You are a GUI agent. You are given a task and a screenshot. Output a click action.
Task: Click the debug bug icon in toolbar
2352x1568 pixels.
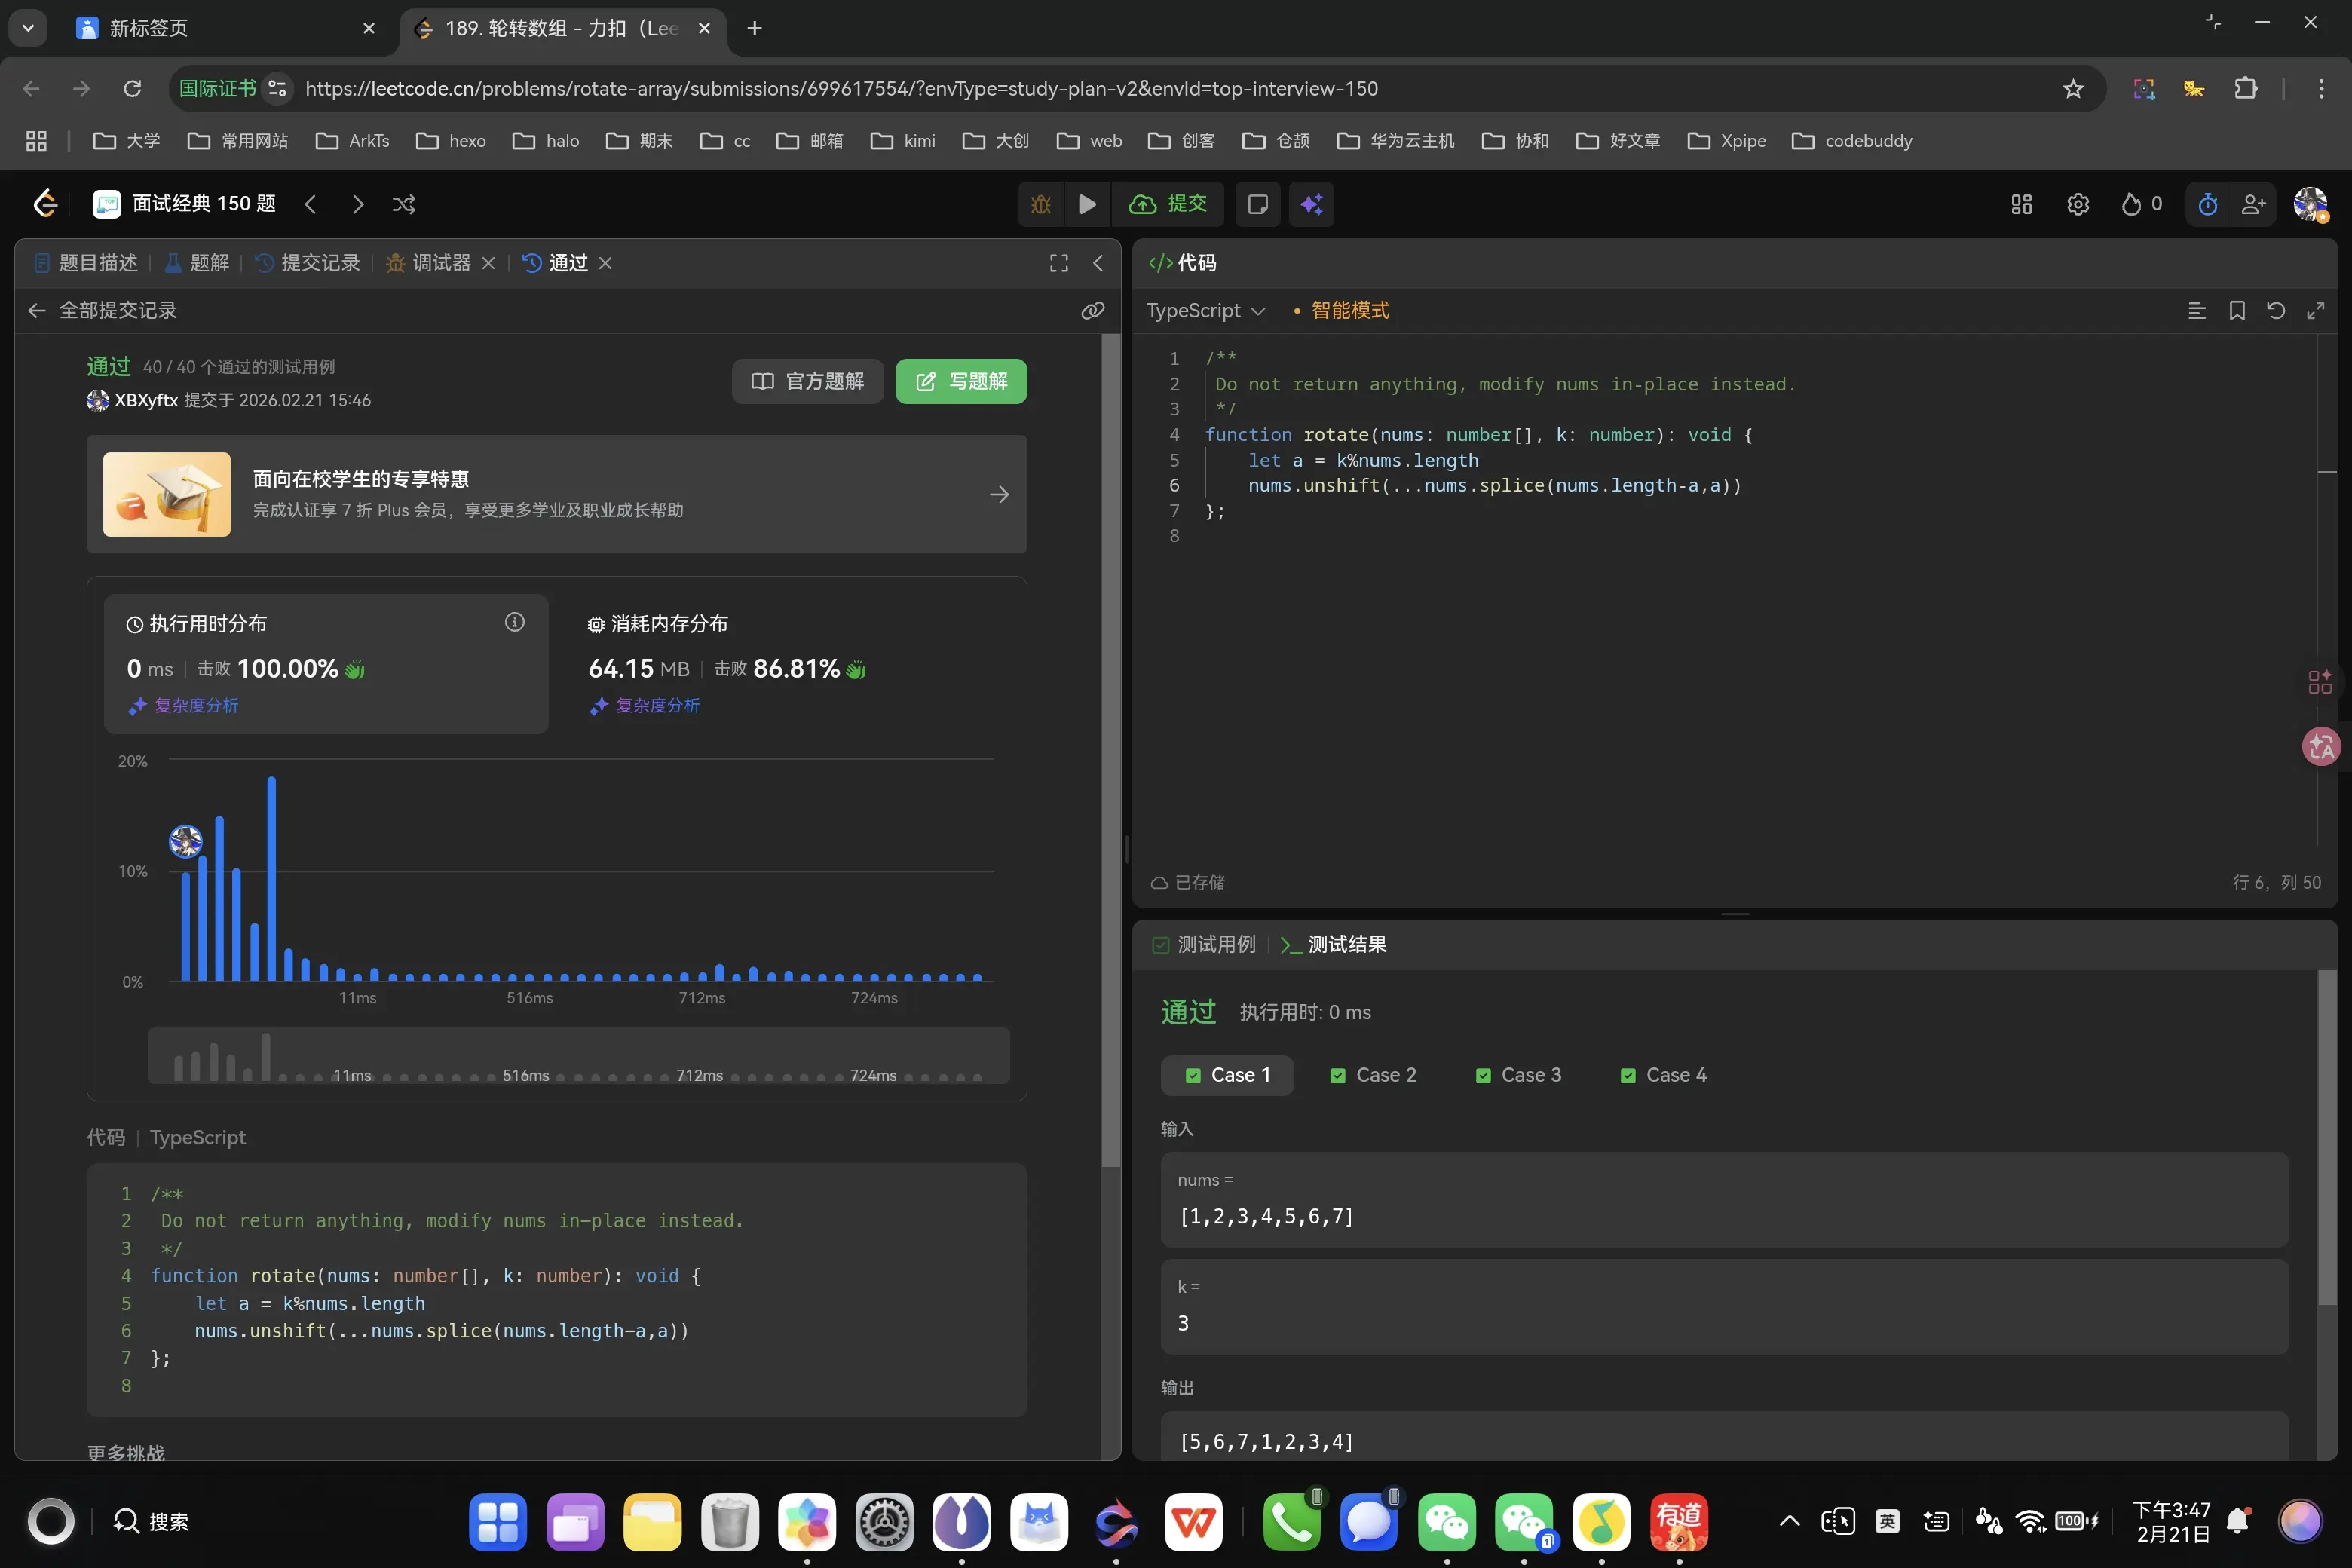coord(1040,204)
